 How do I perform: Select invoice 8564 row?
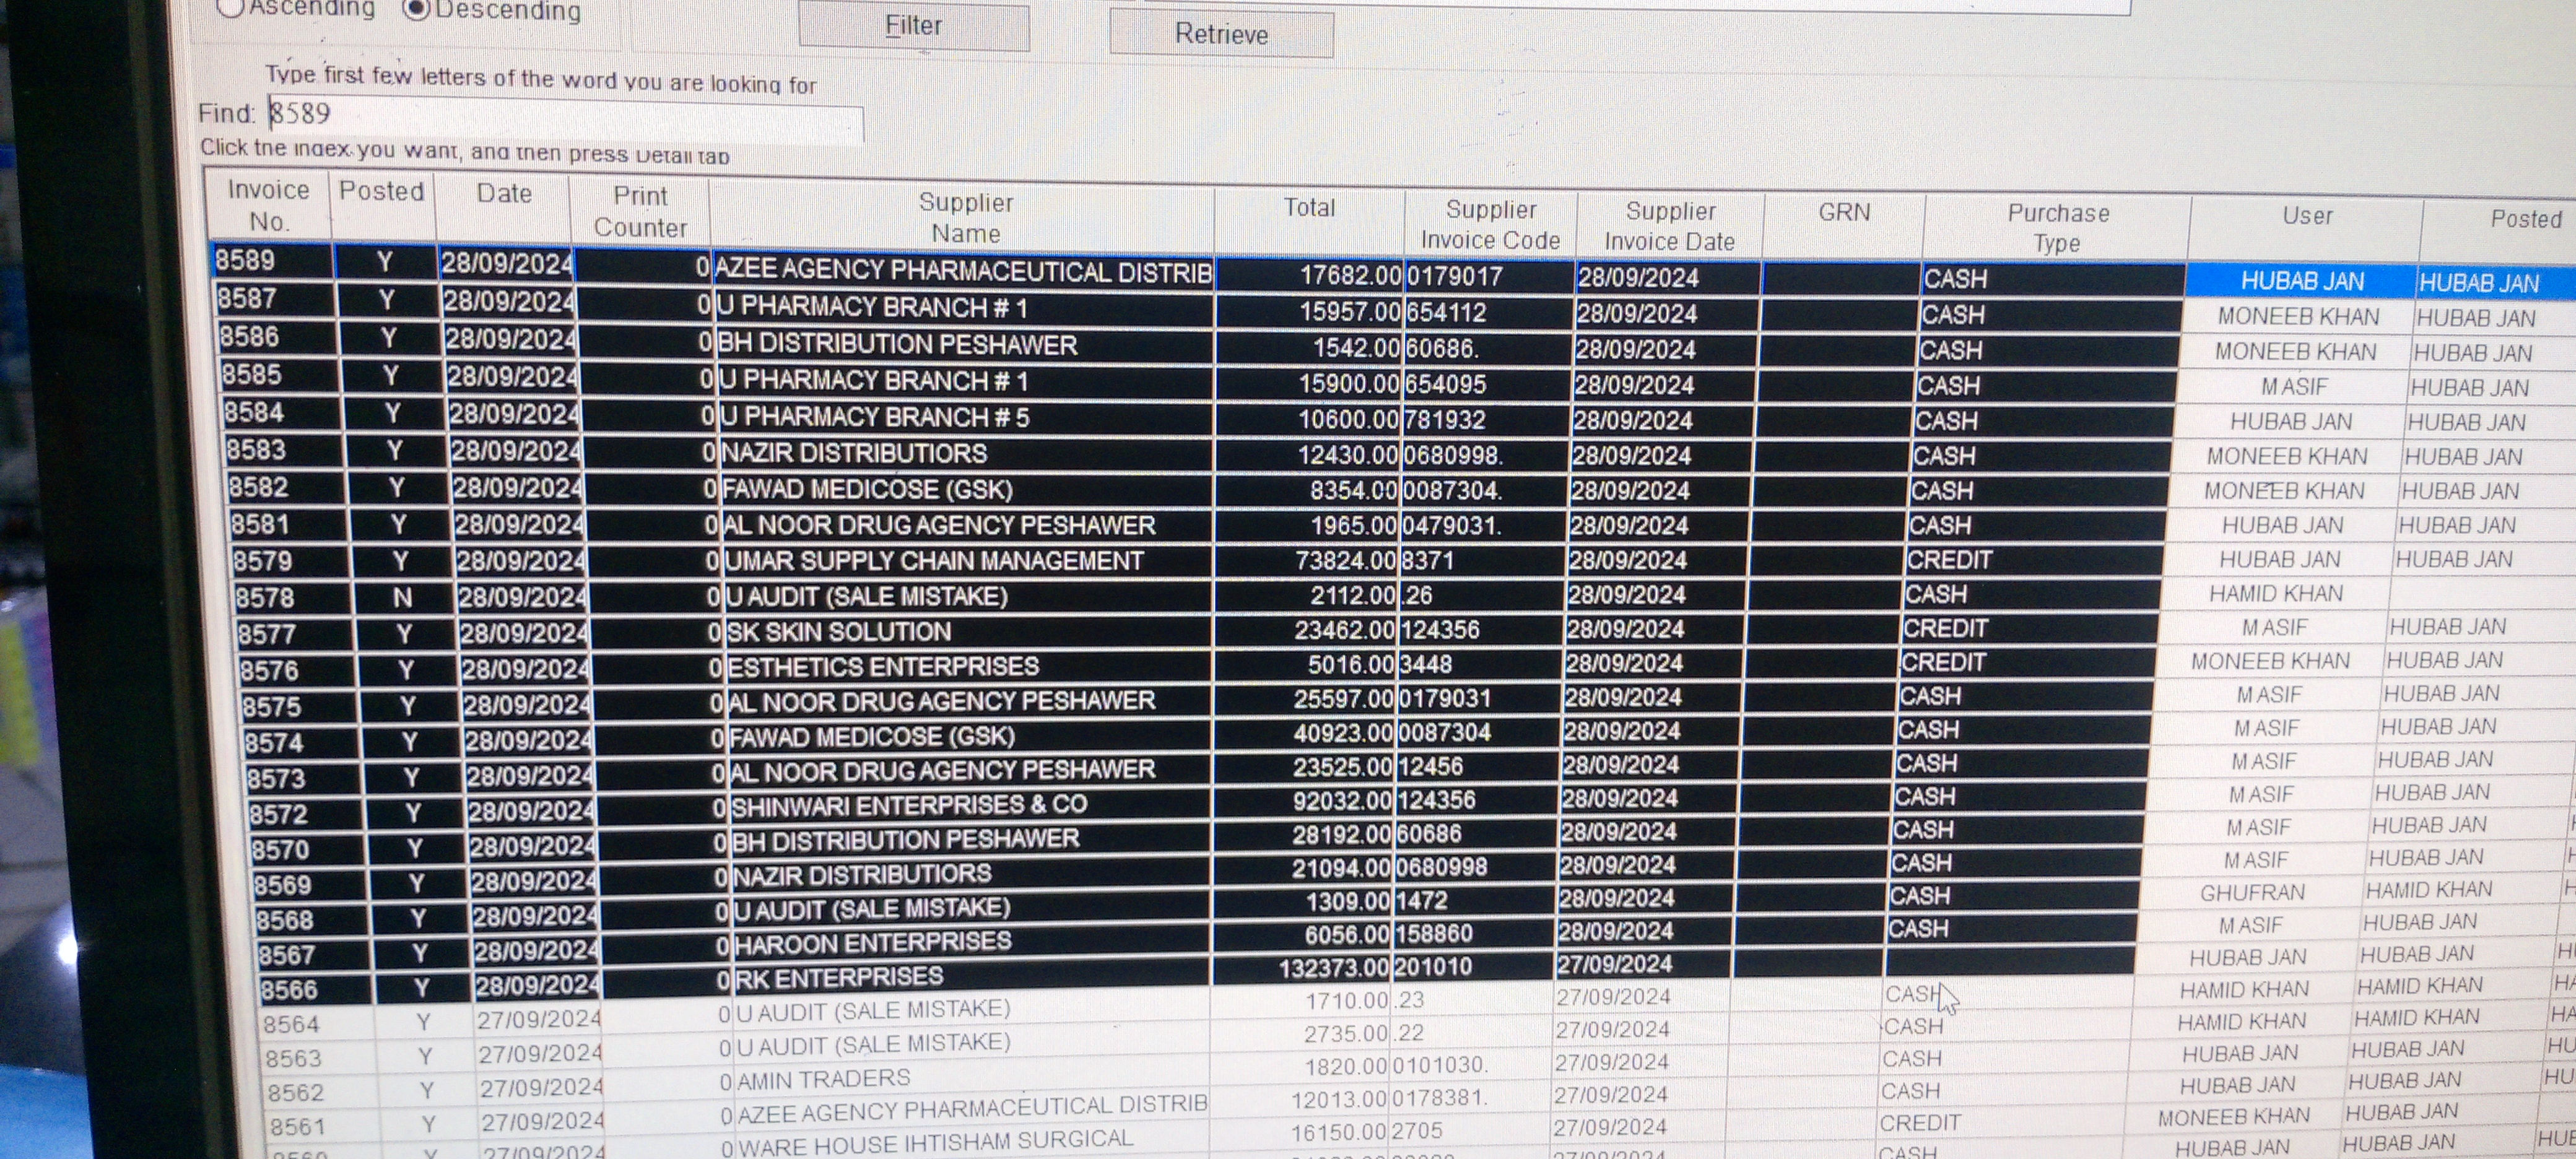(292, 1024)
